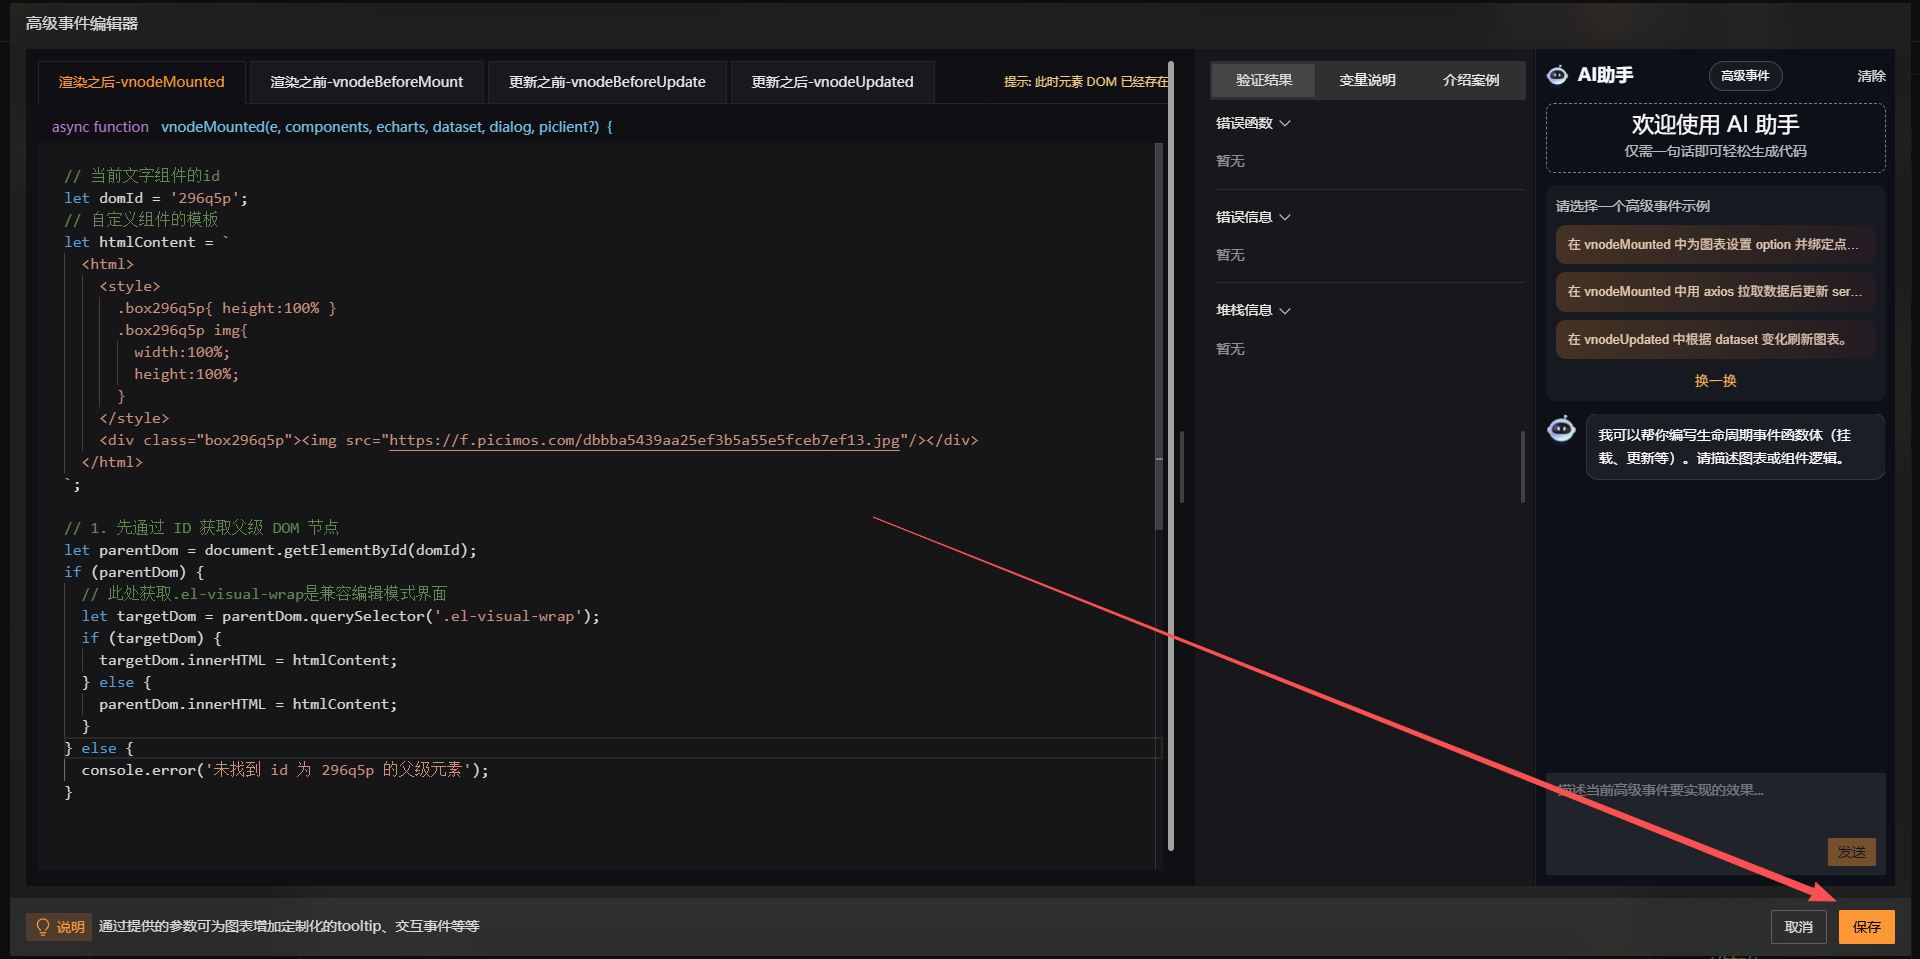Click the picimos image URL in code
This screenshot has width=1920, height=959.
[644, 440]
